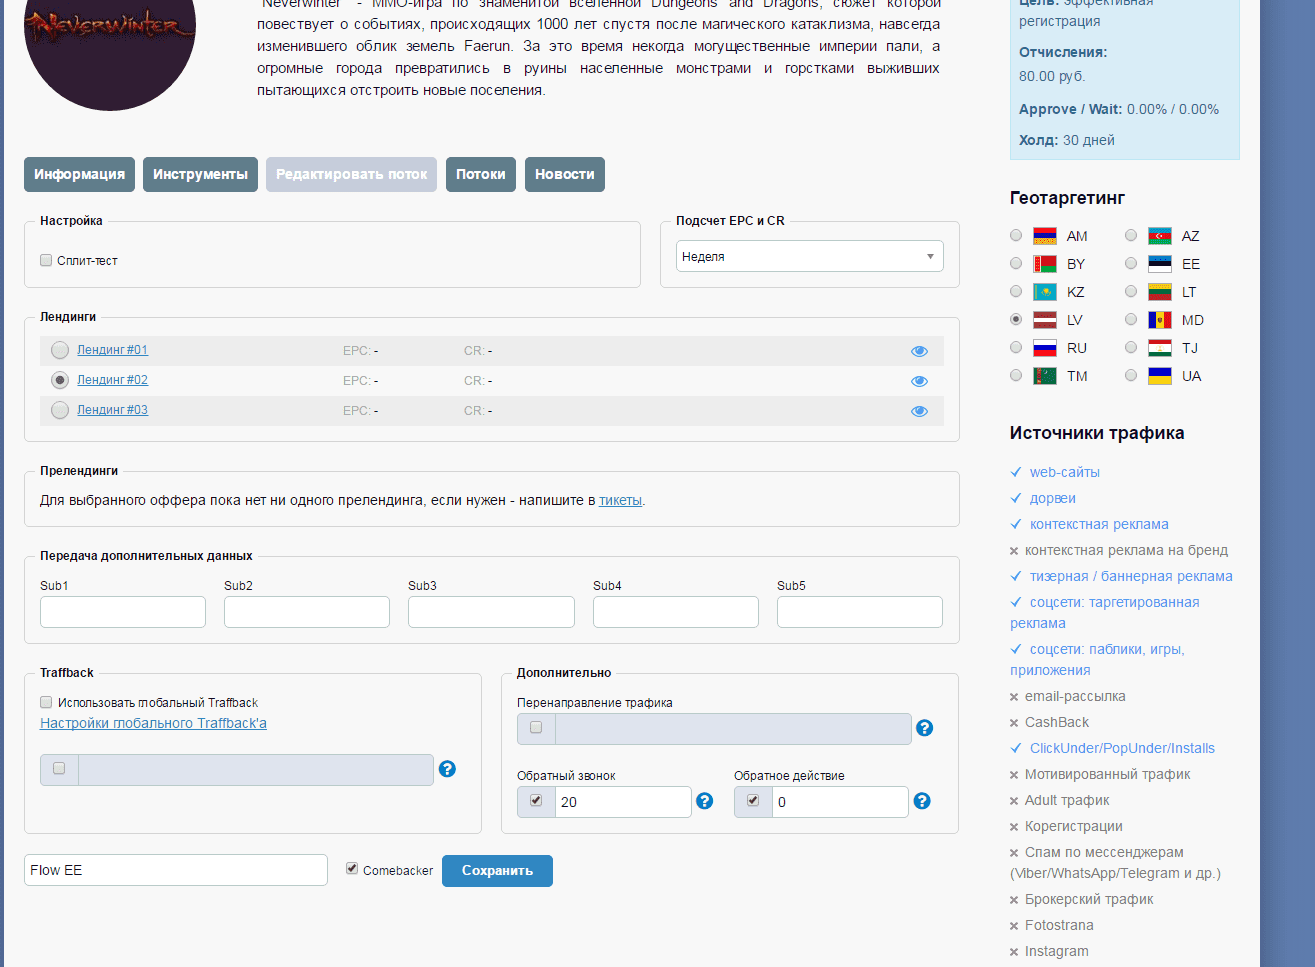Open the Лендинг #01 link

click(112, 350)
